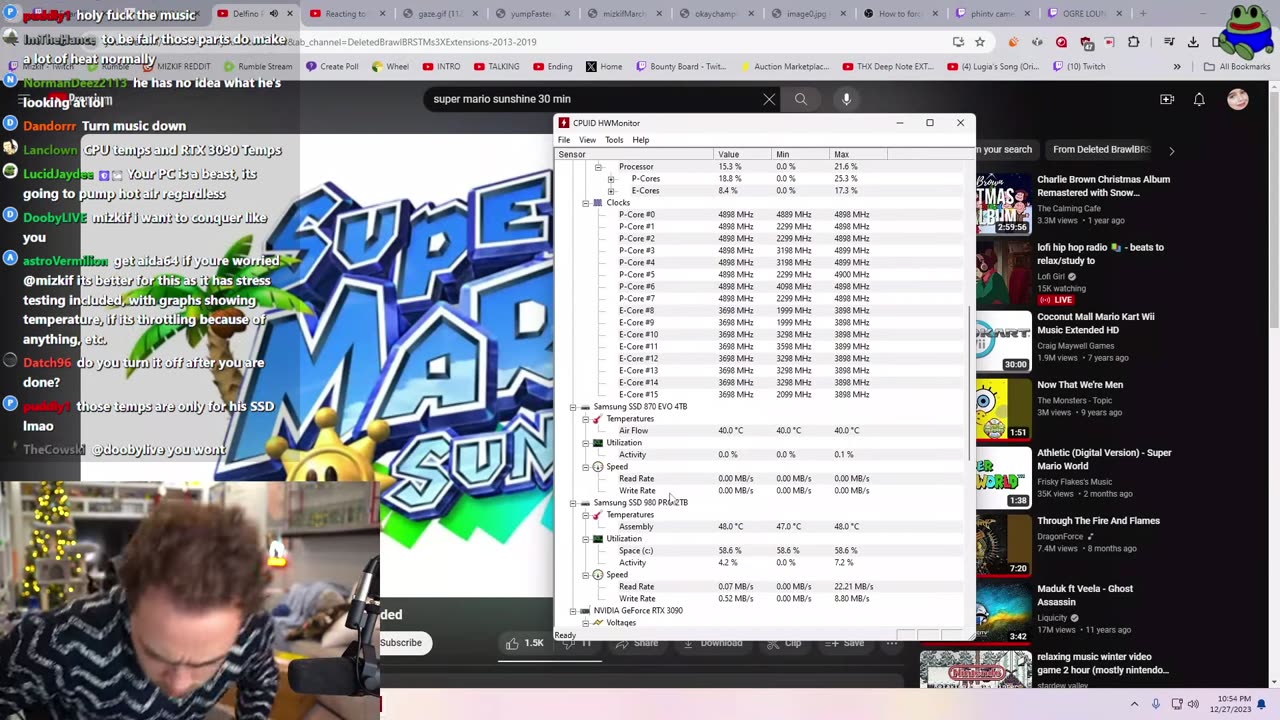Collapse Temperatures under Samsung SSD 870 EVO
1280x720 pixels.
tap(585, 419)
